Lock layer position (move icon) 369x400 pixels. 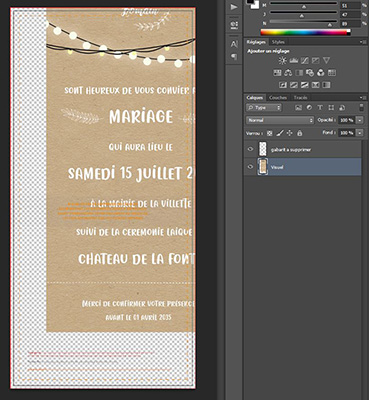(x=289, y=133)
